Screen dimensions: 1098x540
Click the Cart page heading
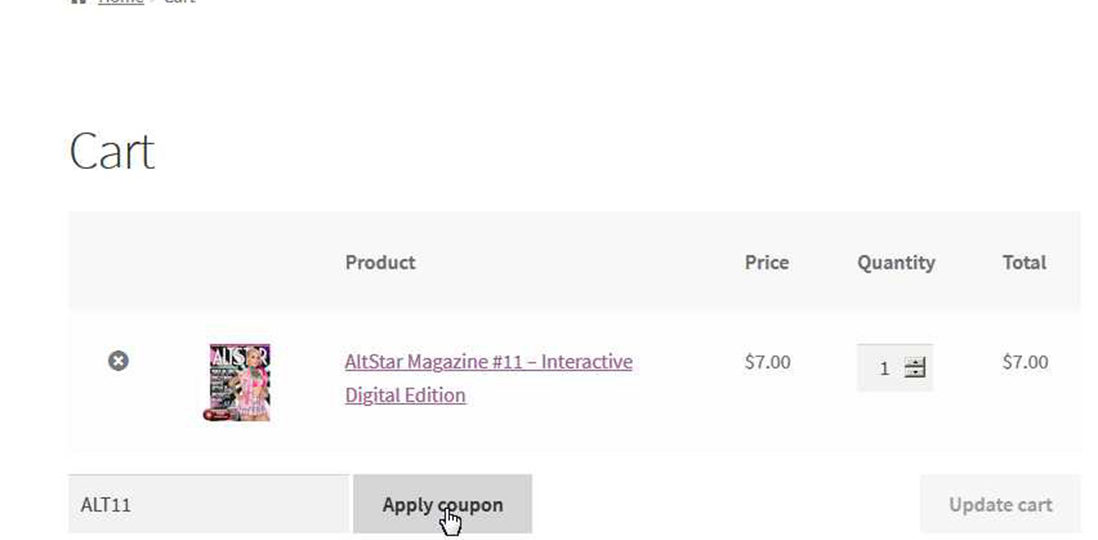click(x=111, y=152)
